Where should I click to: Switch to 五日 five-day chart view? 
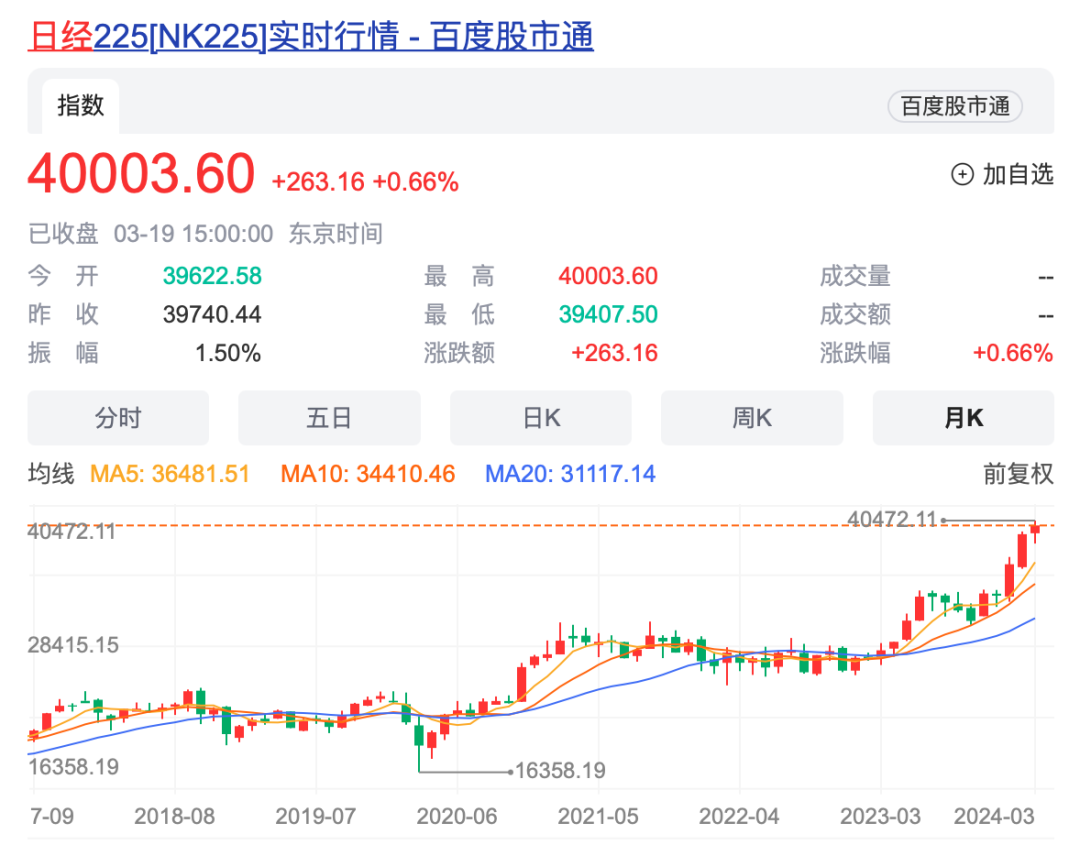(x=329, y=417)
